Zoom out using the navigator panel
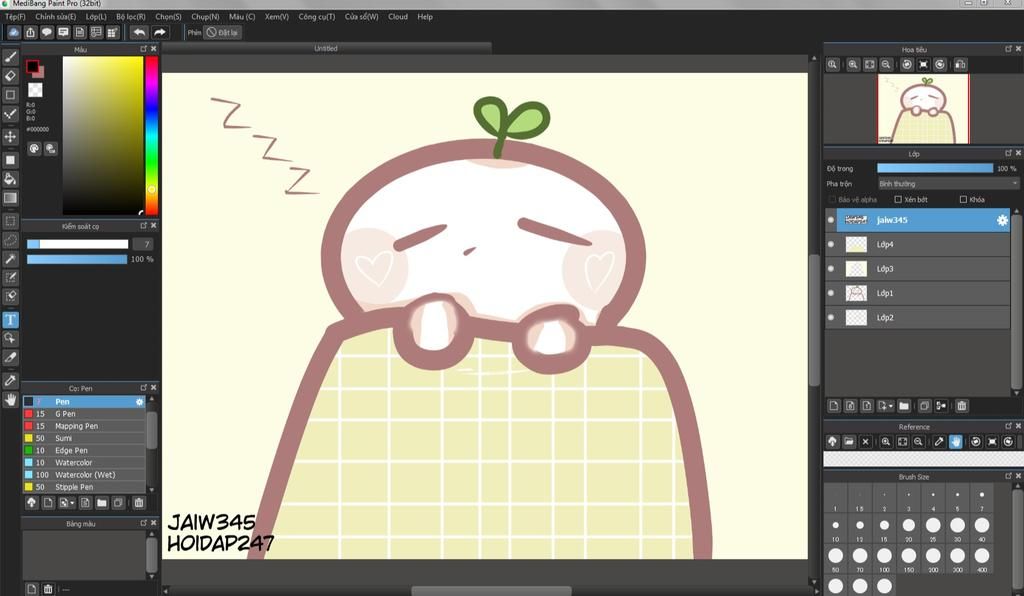This screenshot has height=596, width=1024. [886, 65]
